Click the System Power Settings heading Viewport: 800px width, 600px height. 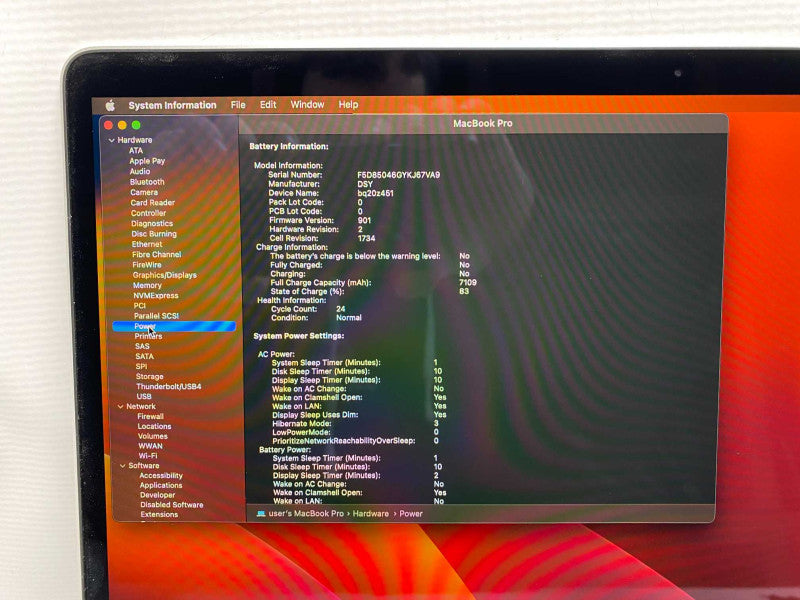point(299,336)
